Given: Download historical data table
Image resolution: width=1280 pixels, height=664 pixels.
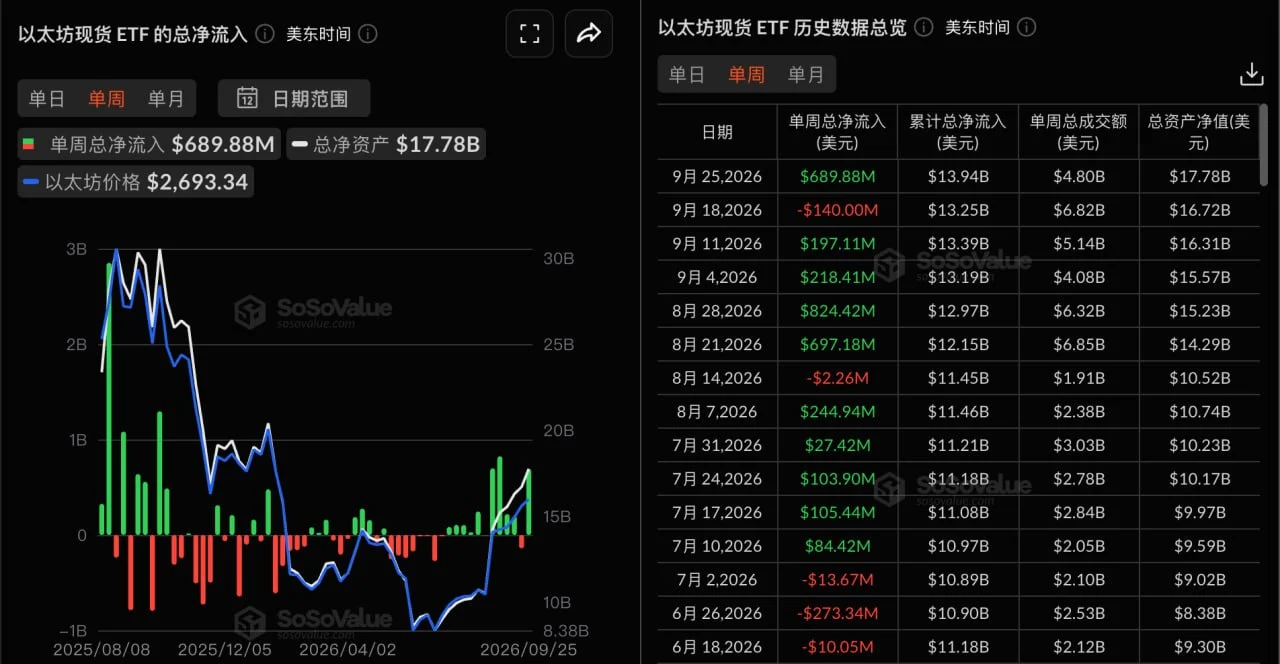Looking at the screenshot, I should point(1251,74).
